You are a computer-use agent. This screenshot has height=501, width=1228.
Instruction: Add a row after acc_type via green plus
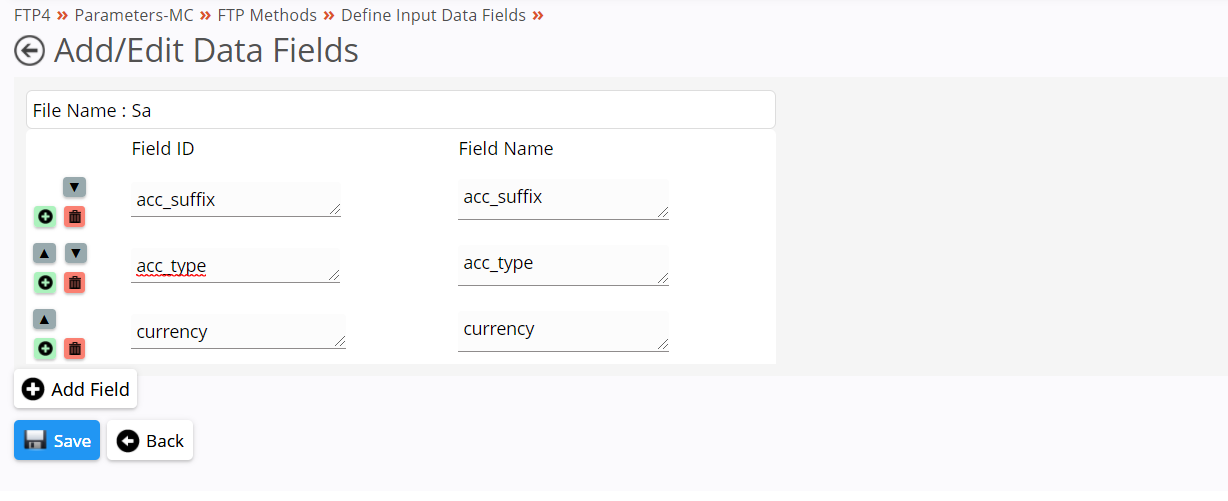pos(45,283)
